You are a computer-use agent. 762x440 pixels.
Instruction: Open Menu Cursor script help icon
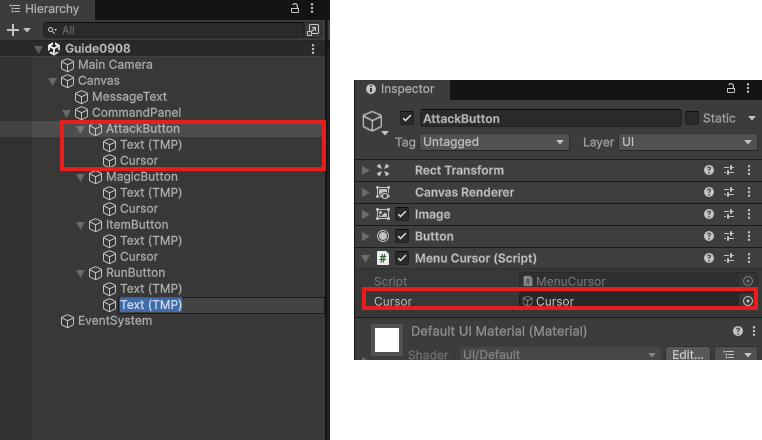click(x=709, y=258)
